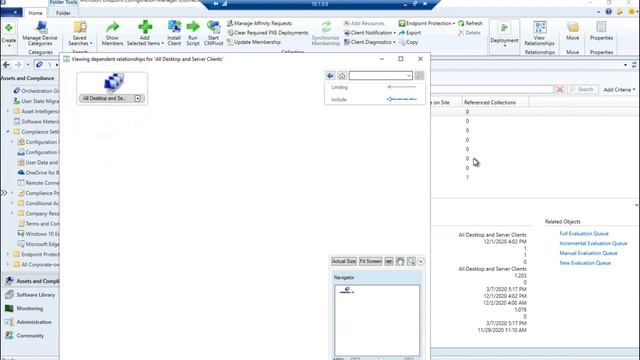Viewport: 640px width, 360px height.
Task: Click the home icon in relationship viewer
Action: pos(342,76)
